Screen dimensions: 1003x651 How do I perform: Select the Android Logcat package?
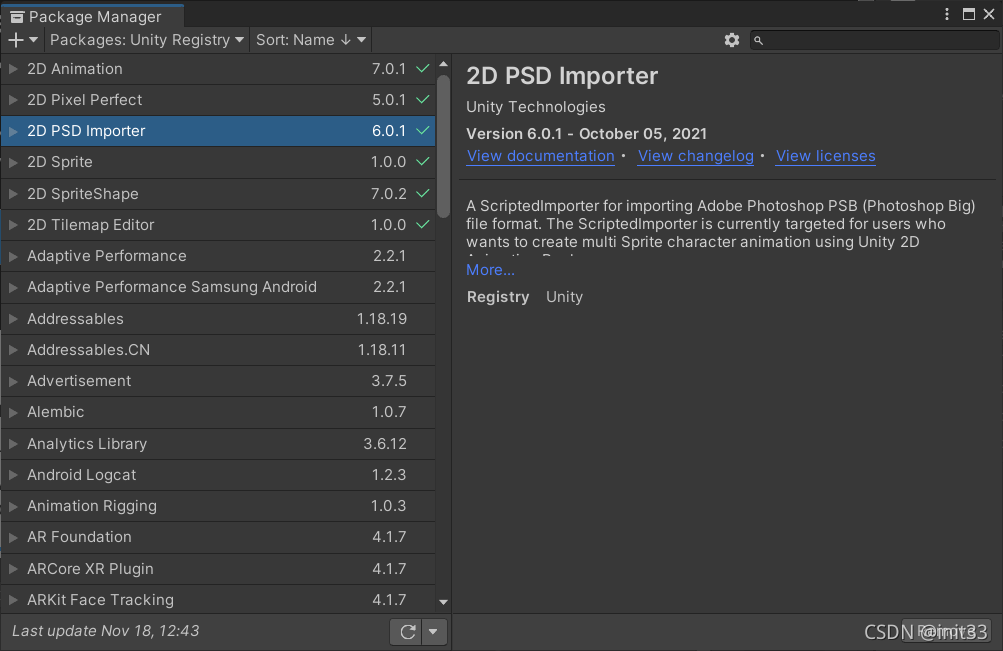(x=217, y=475)
